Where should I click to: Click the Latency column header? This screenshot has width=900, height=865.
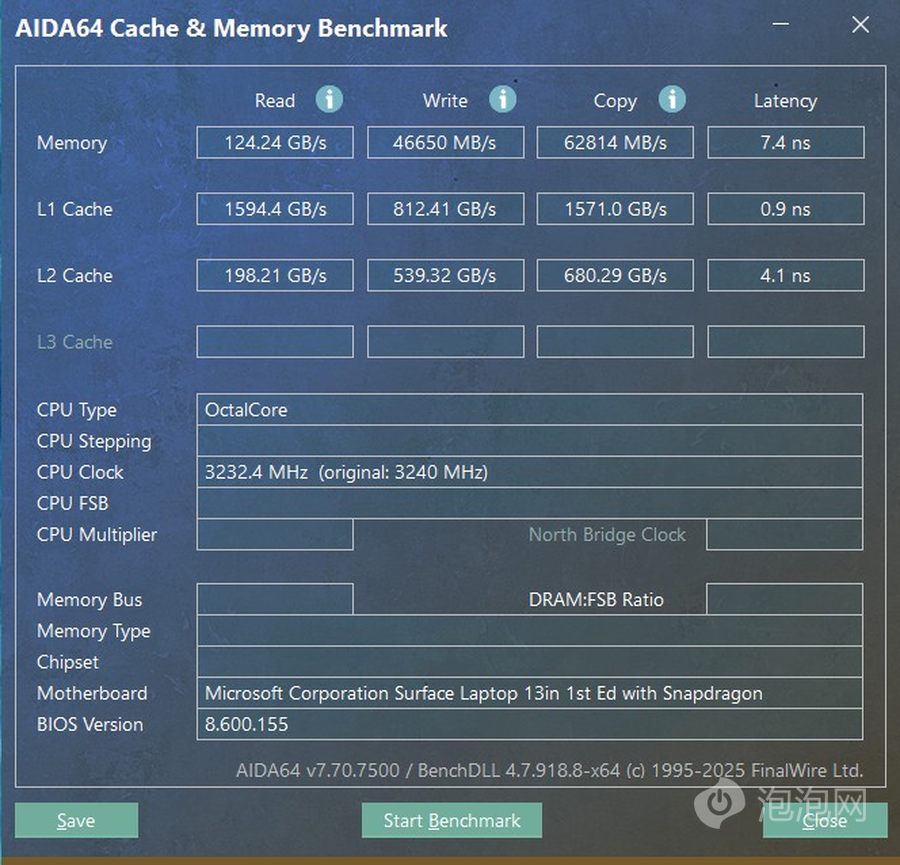tap(786, 101)
